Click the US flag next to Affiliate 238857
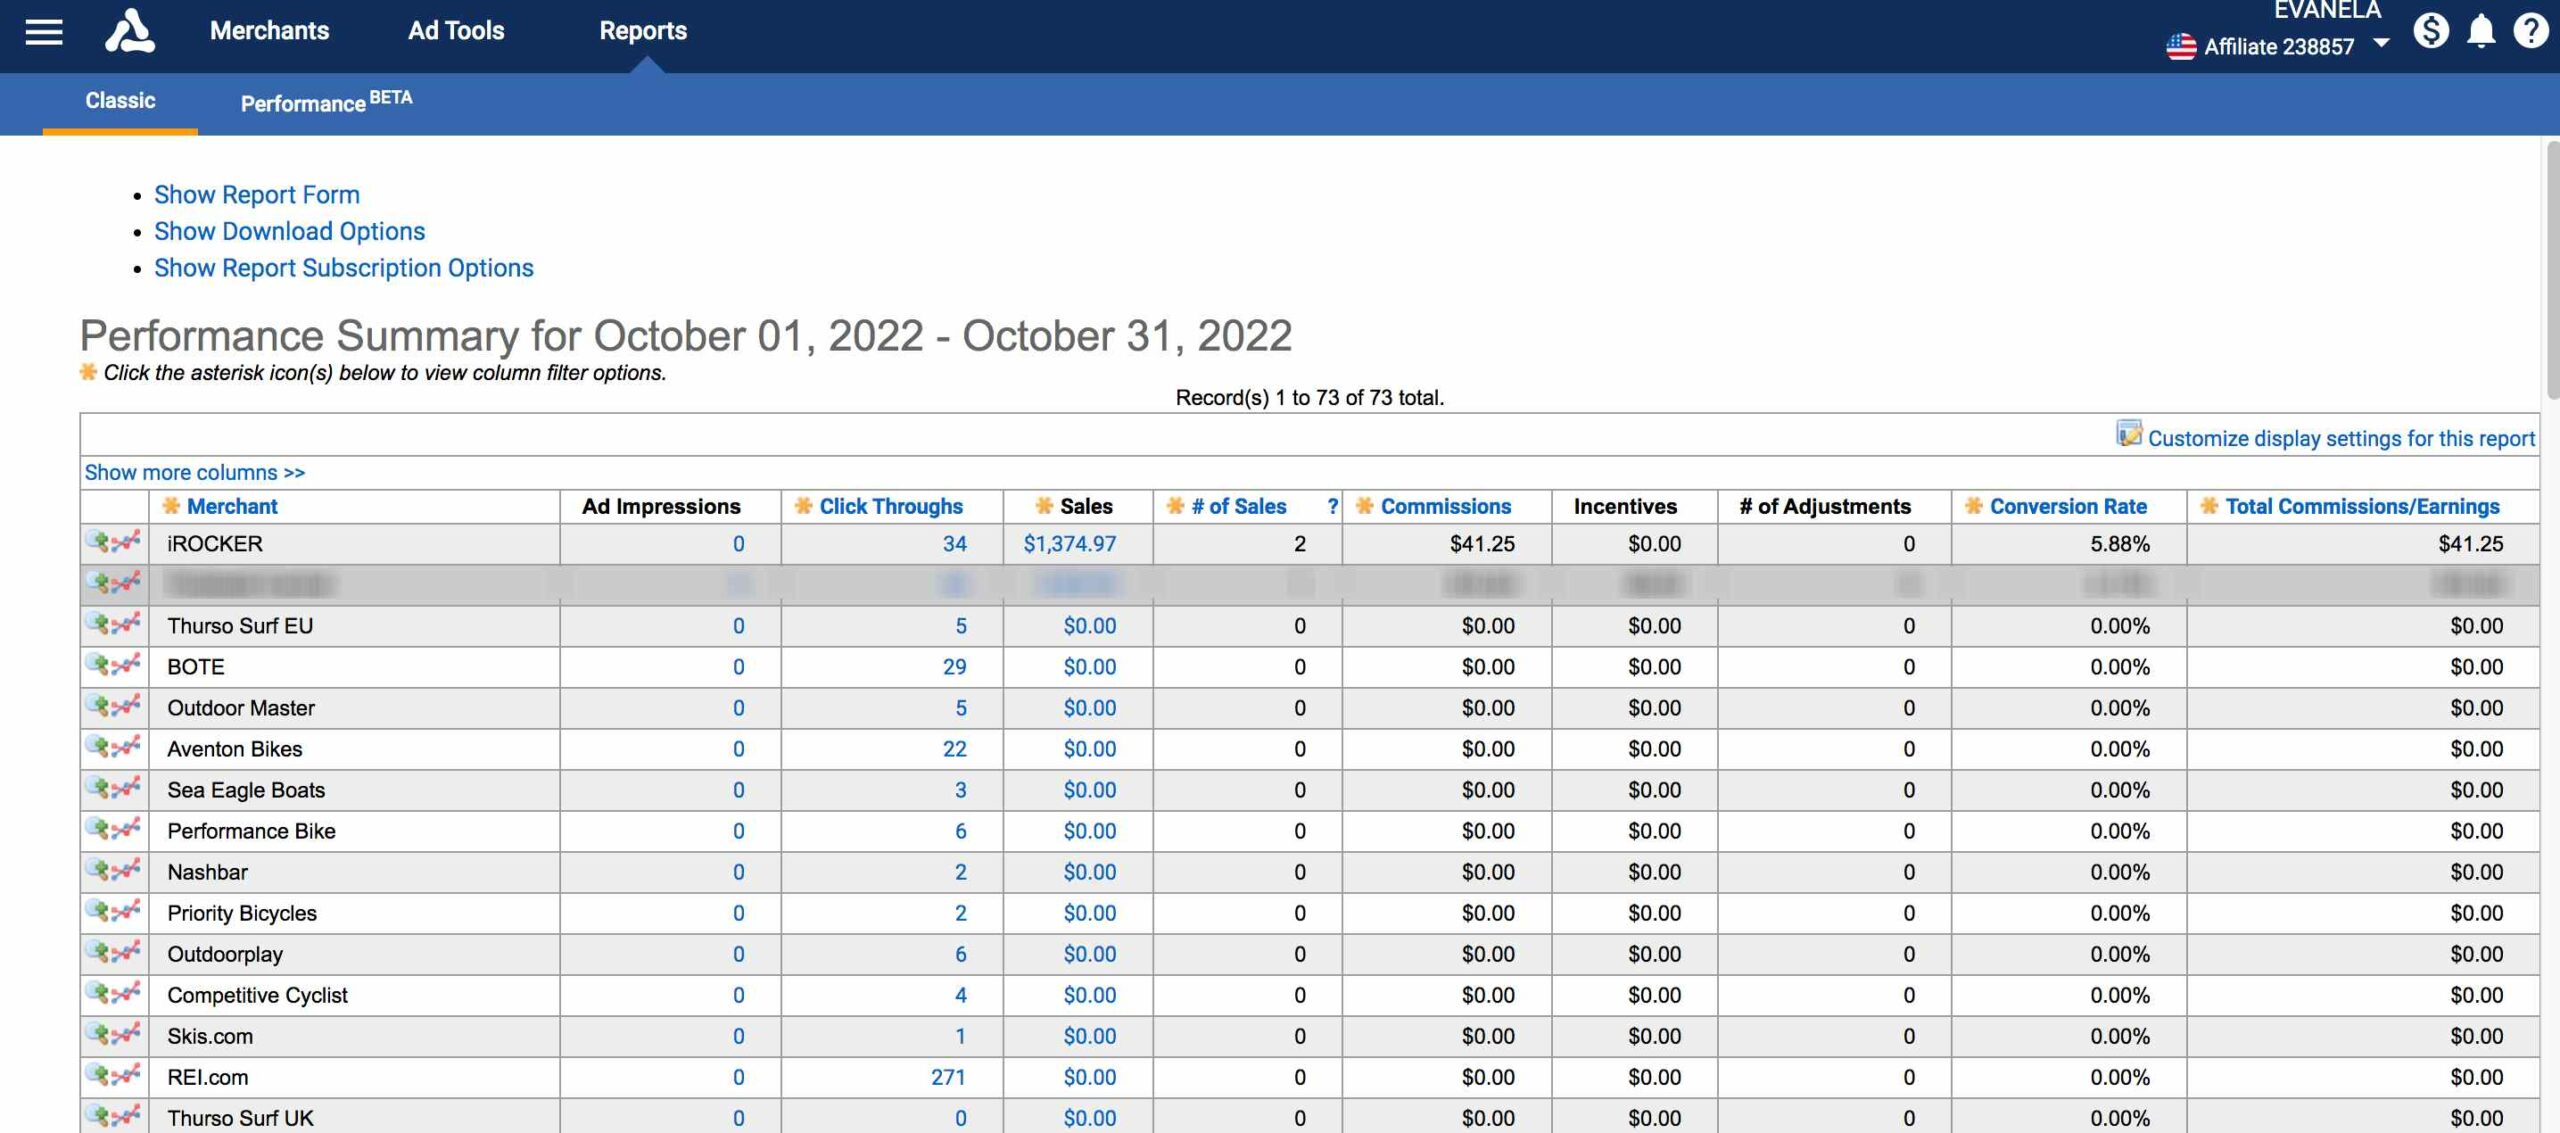This screenshot has height=1133, width=2560. click(x=2181, y=46)
